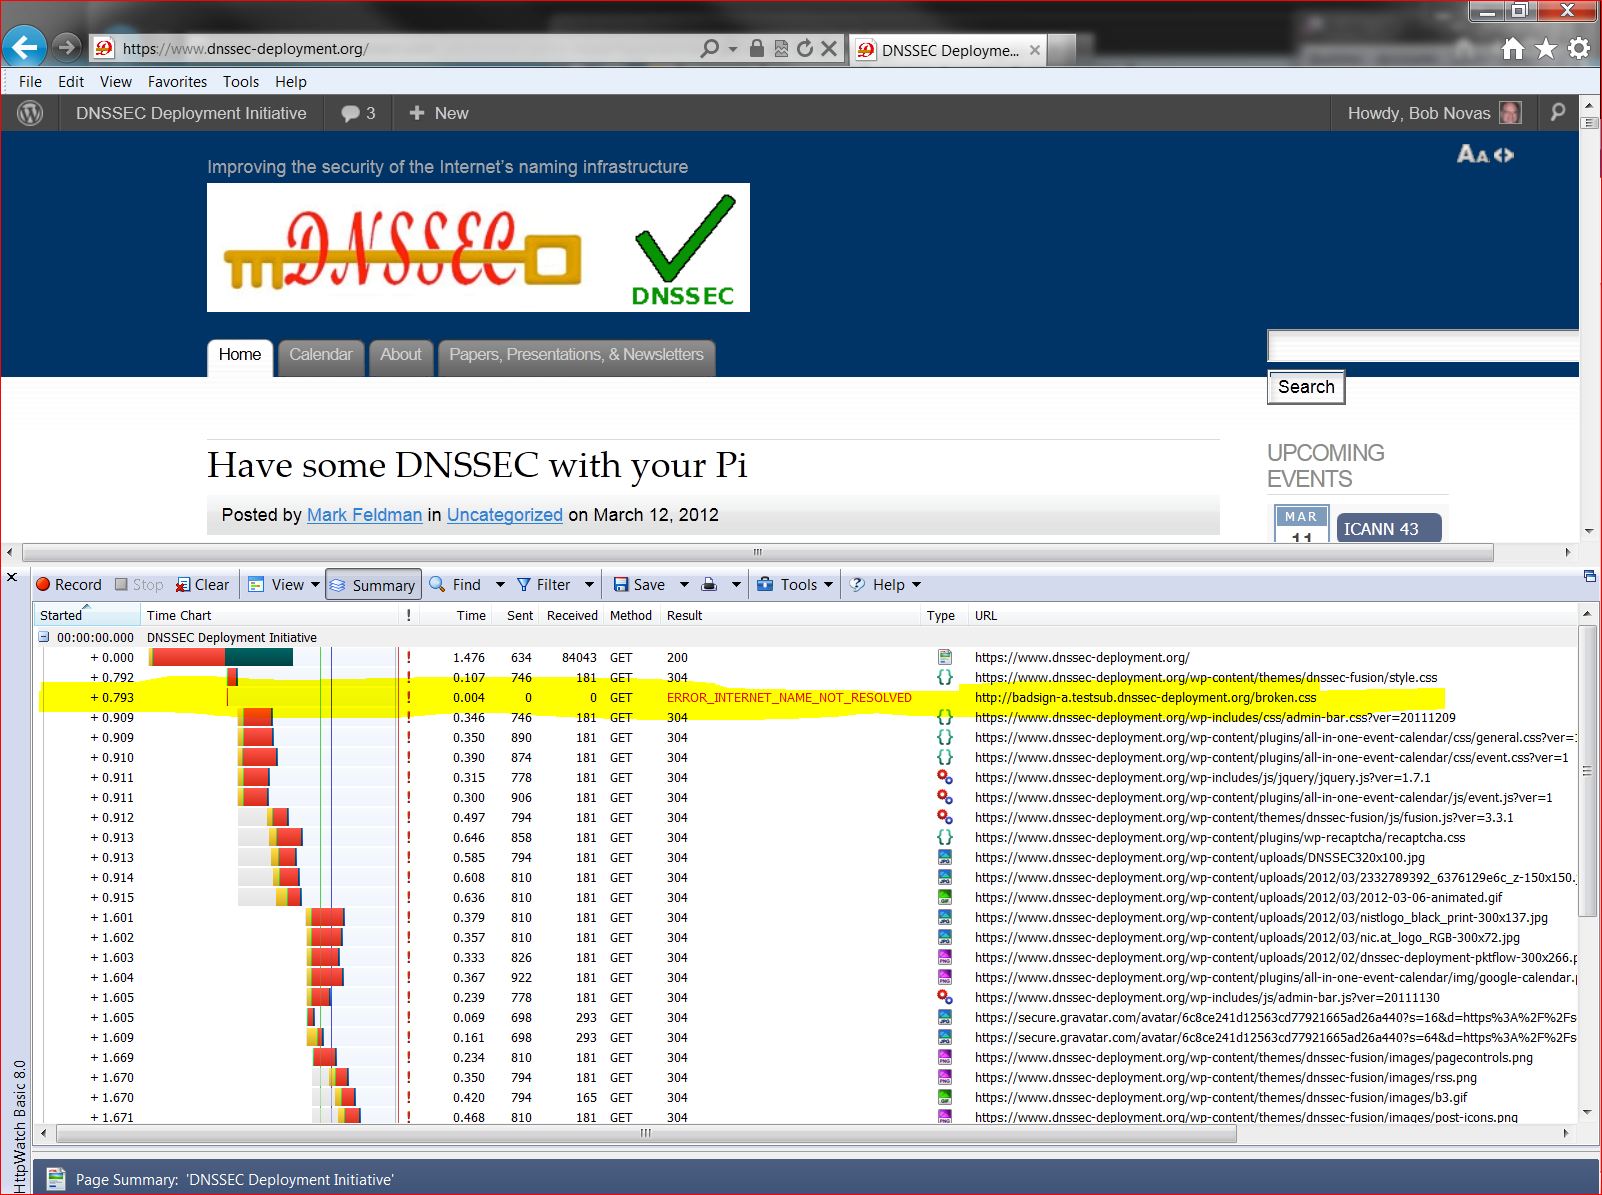Open the browser Home icon
The height and width of the screenshot is (1195, 1602).
tap(1513, 48)
